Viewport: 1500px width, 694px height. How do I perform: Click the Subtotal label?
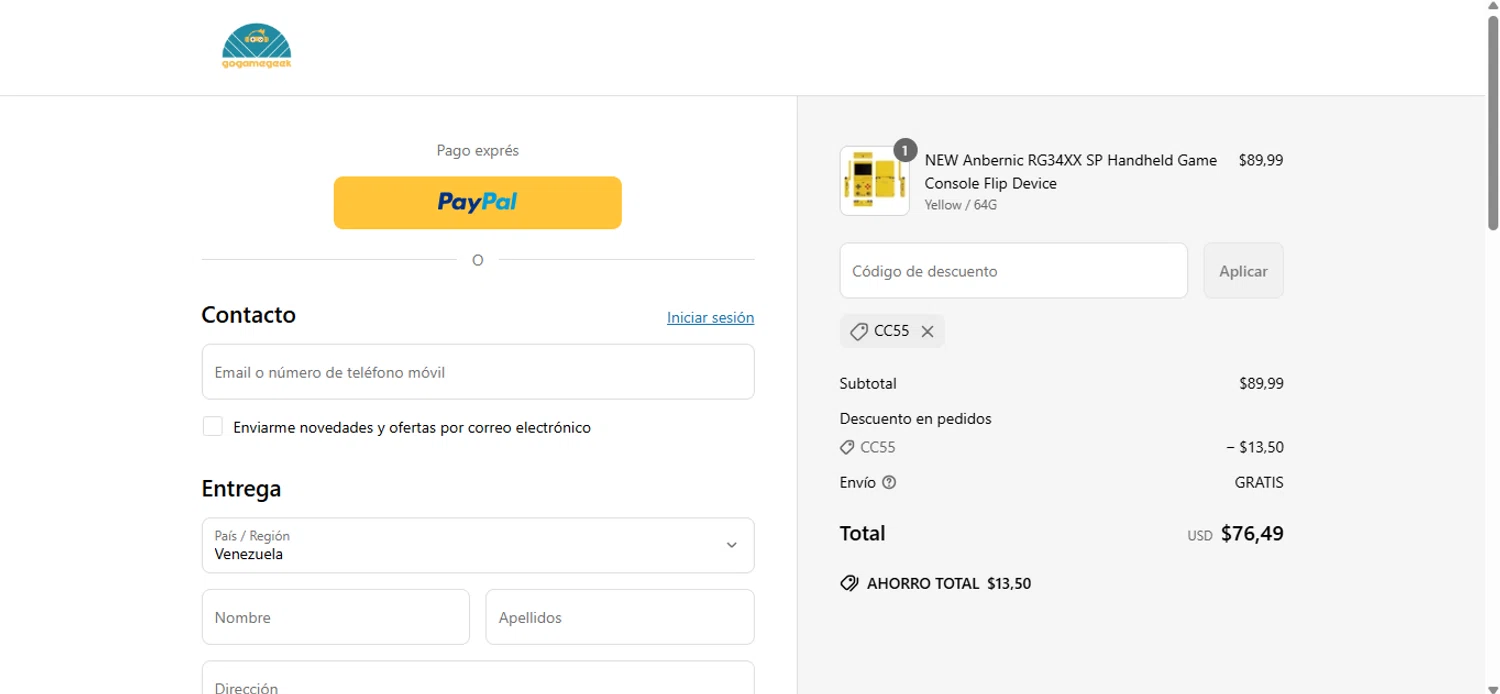(x=868, y=383)
